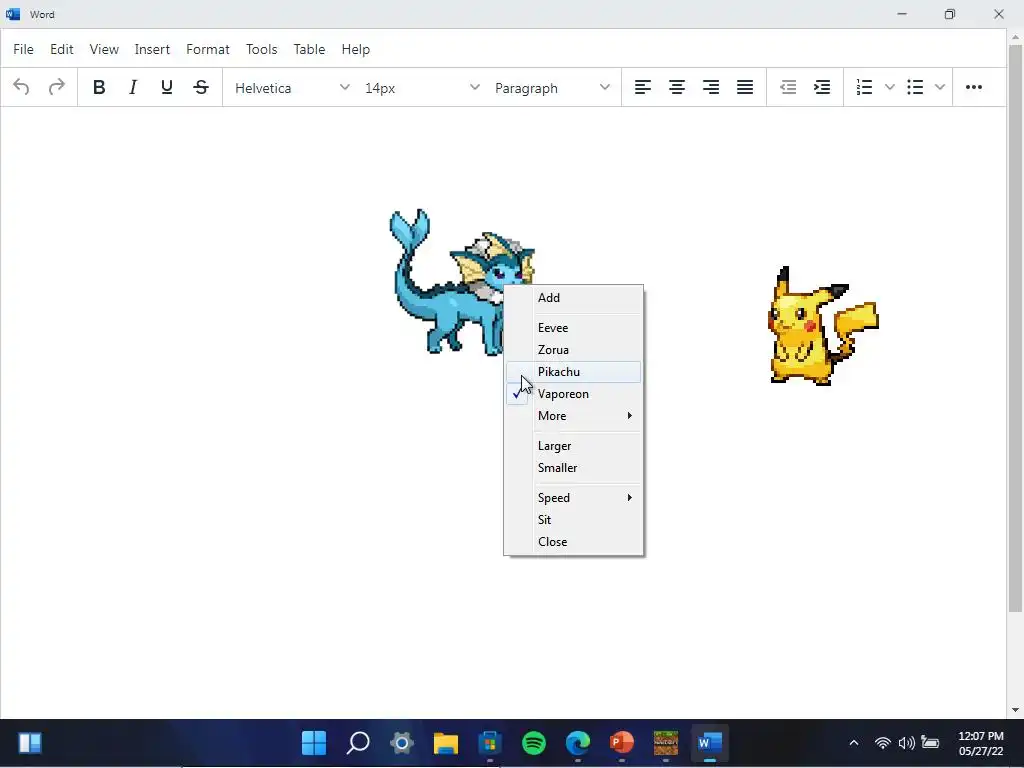
Task: Open Minecraft from the taskbar
Action: [x=665, y=743]
